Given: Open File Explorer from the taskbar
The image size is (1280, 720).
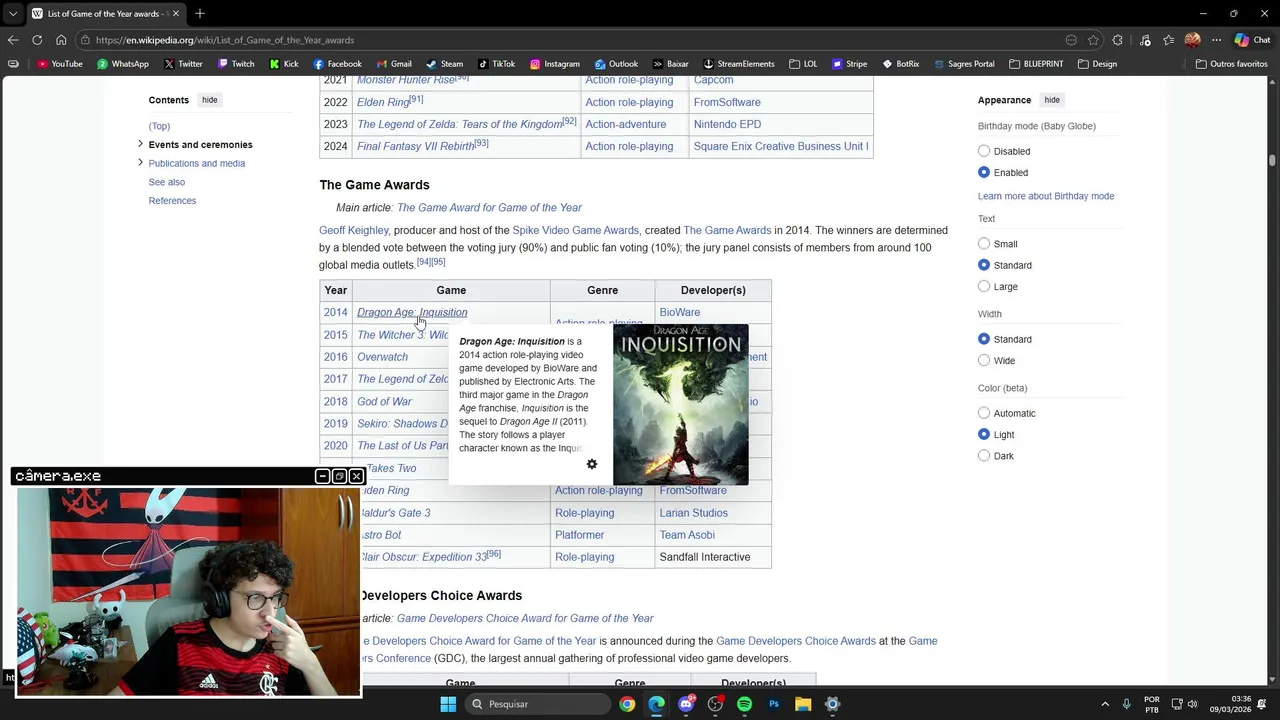Looking at the screenshot, I should coord(803,704).
